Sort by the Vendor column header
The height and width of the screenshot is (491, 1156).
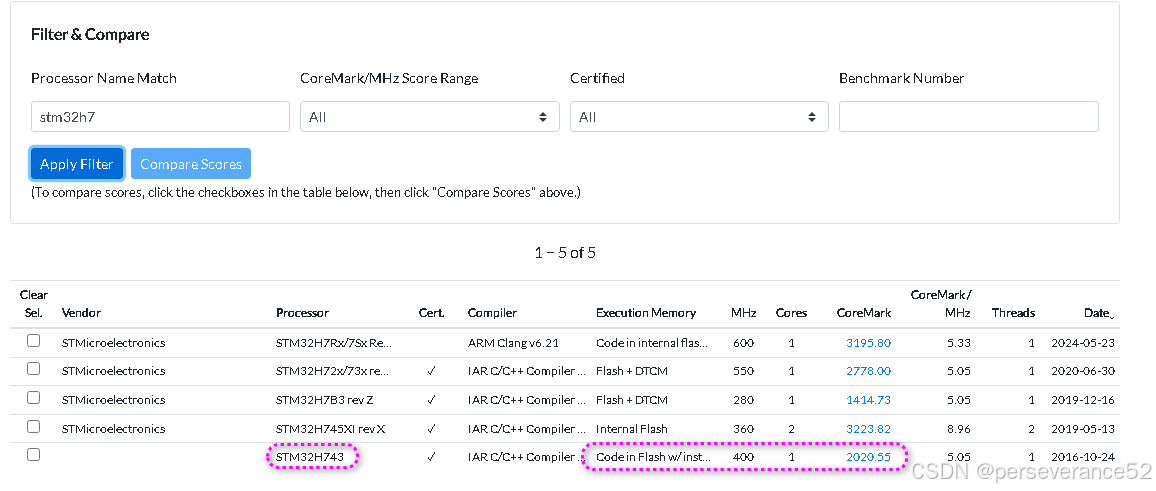pos(81,313)
